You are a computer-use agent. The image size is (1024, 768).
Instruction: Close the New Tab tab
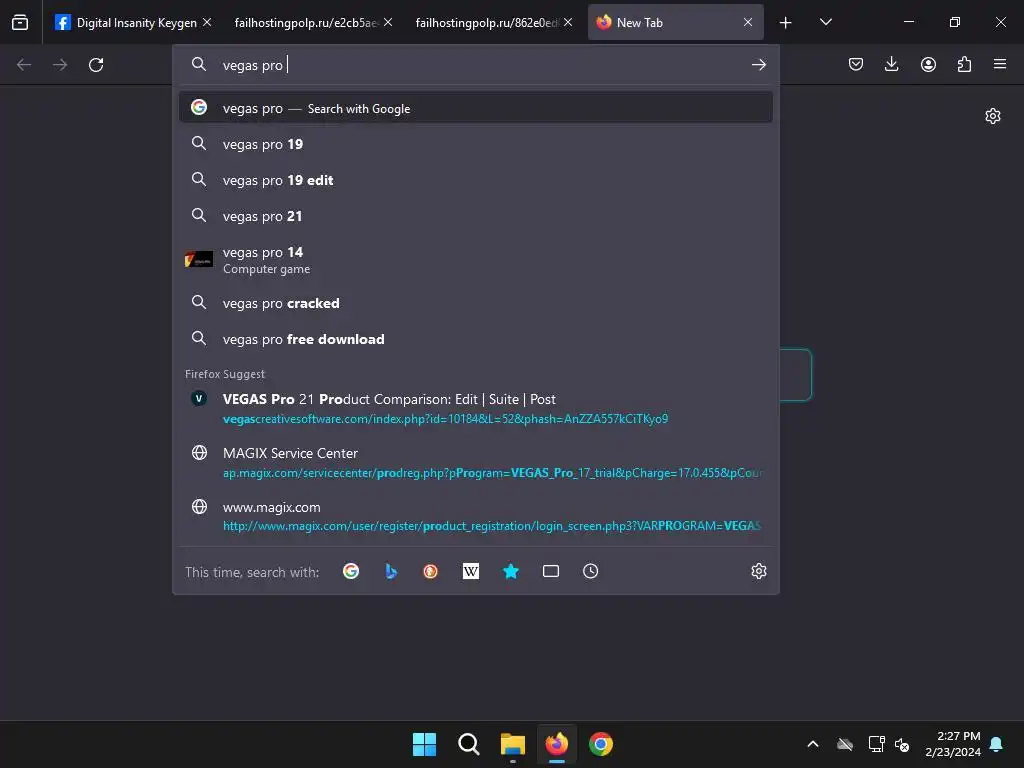click(748, 22)
